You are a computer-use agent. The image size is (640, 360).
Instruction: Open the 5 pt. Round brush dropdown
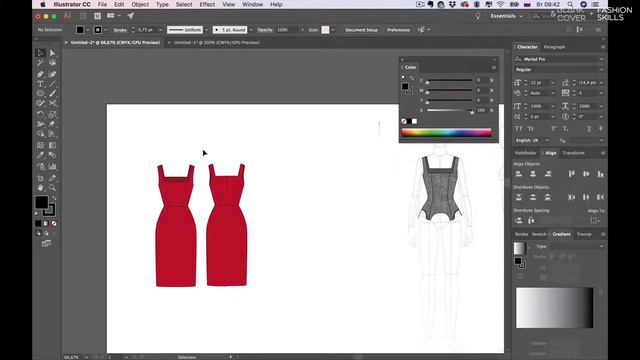tap(251, 30)
